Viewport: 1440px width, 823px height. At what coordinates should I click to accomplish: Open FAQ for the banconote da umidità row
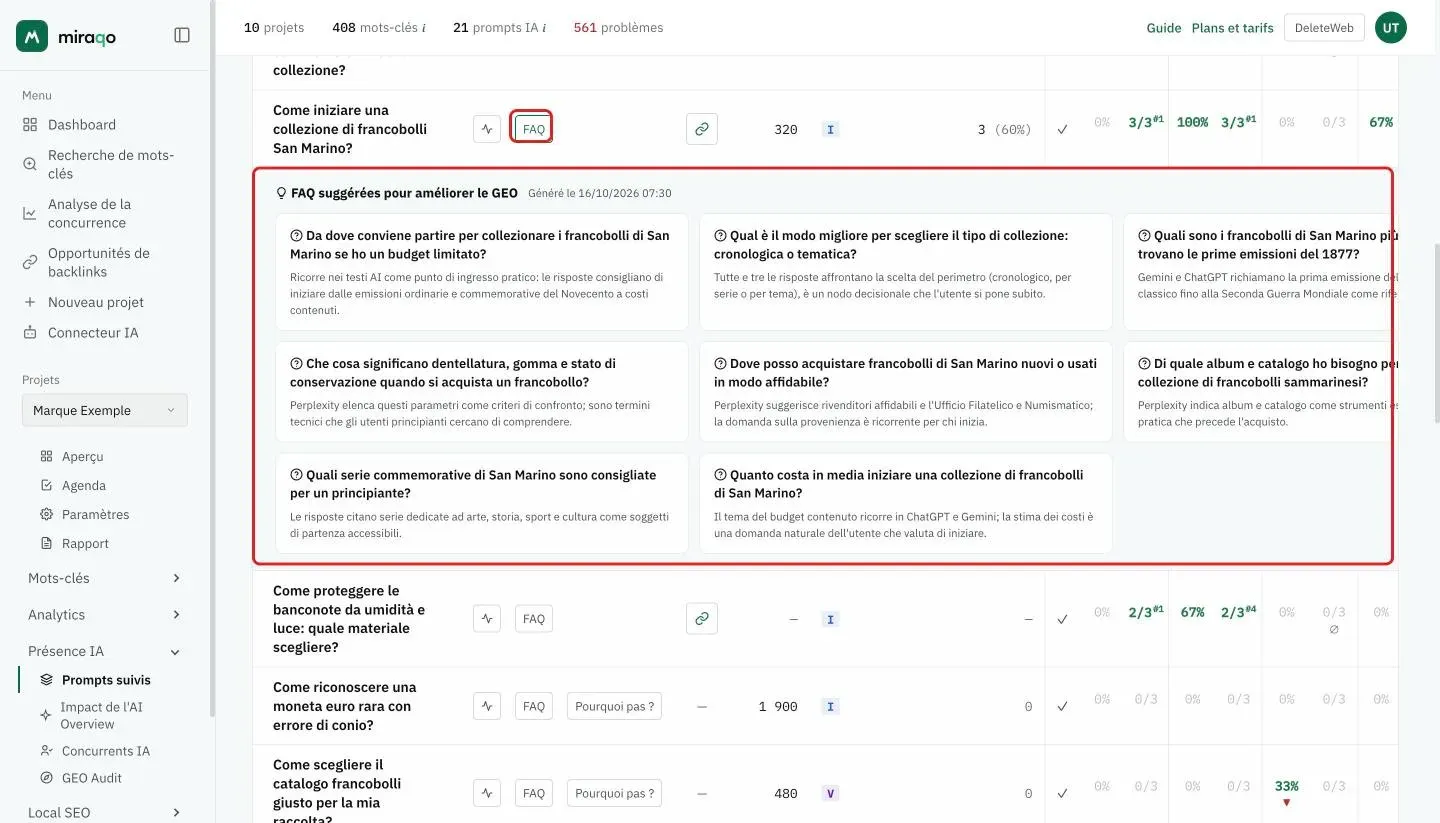(x=534, y=619)
